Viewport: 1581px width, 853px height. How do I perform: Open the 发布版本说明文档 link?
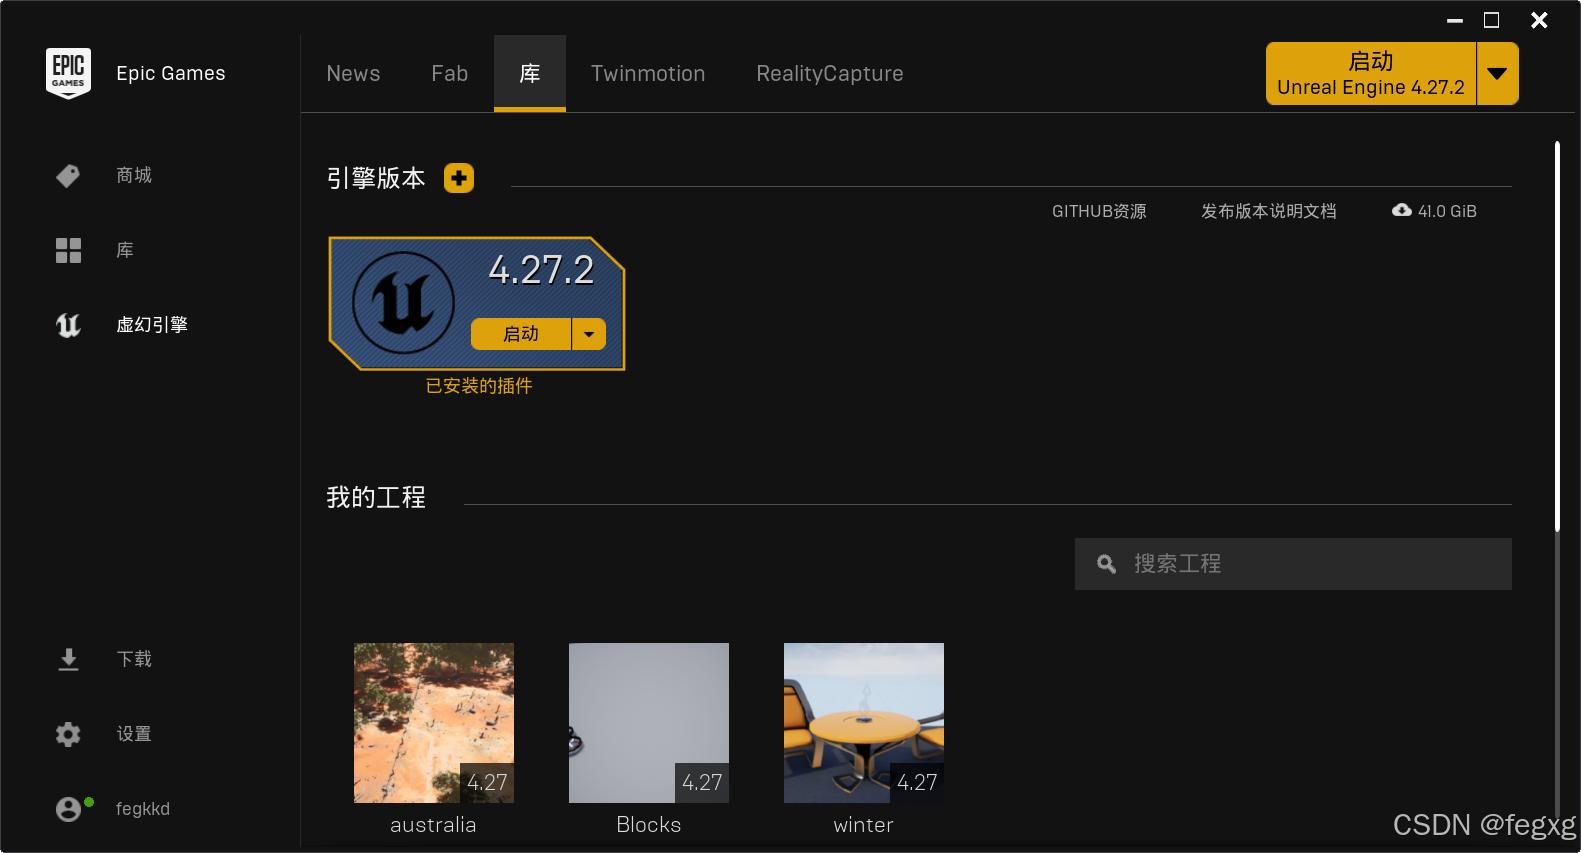coord(1269,211)
